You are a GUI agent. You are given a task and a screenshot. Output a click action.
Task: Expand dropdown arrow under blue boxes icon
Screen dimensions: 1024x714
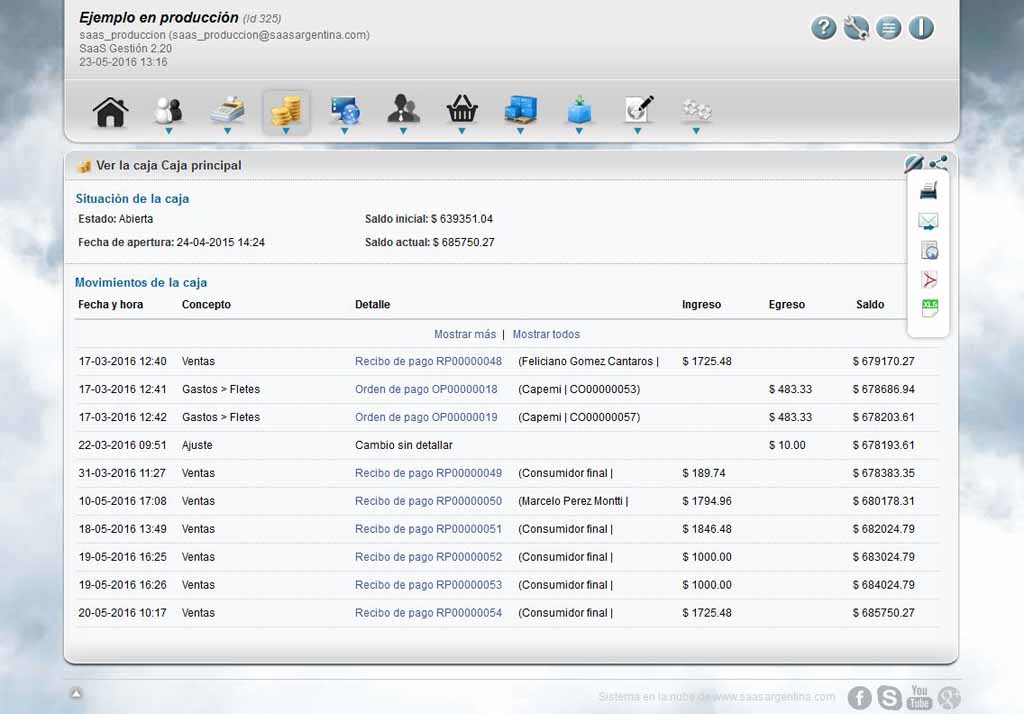(520, 131)
